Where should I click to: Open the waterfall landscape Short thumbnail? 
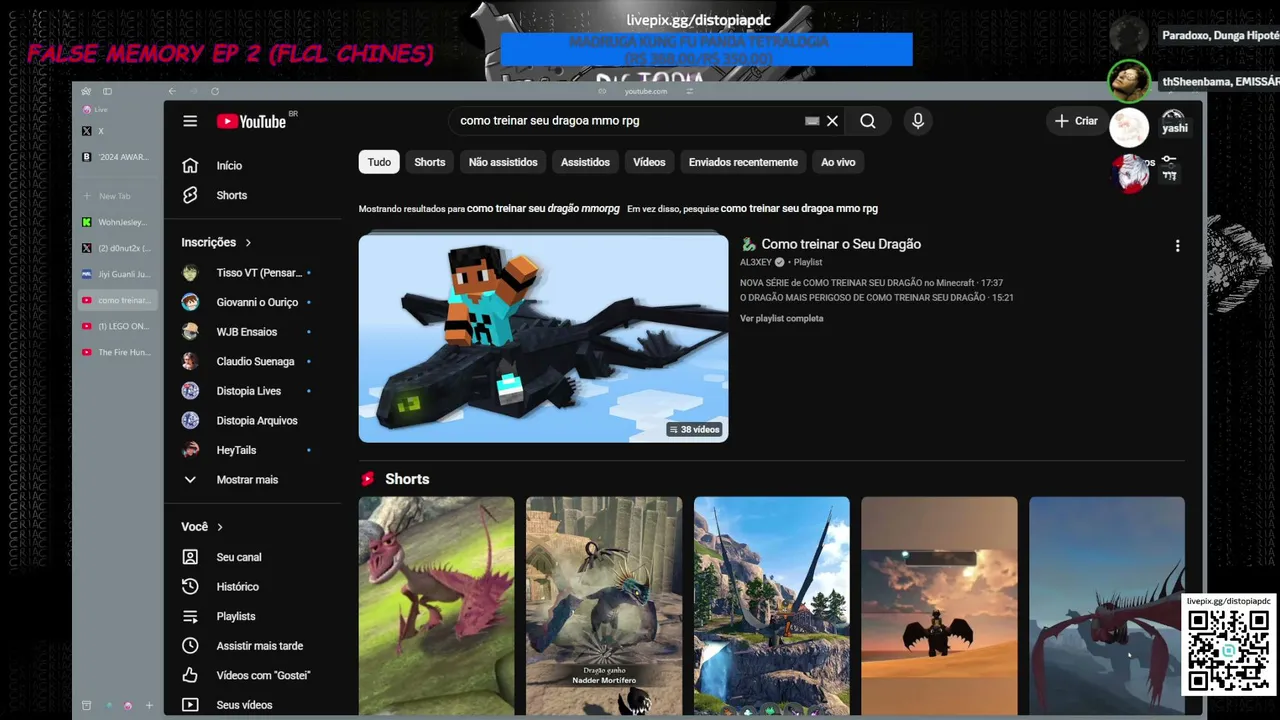coord(772,606)
